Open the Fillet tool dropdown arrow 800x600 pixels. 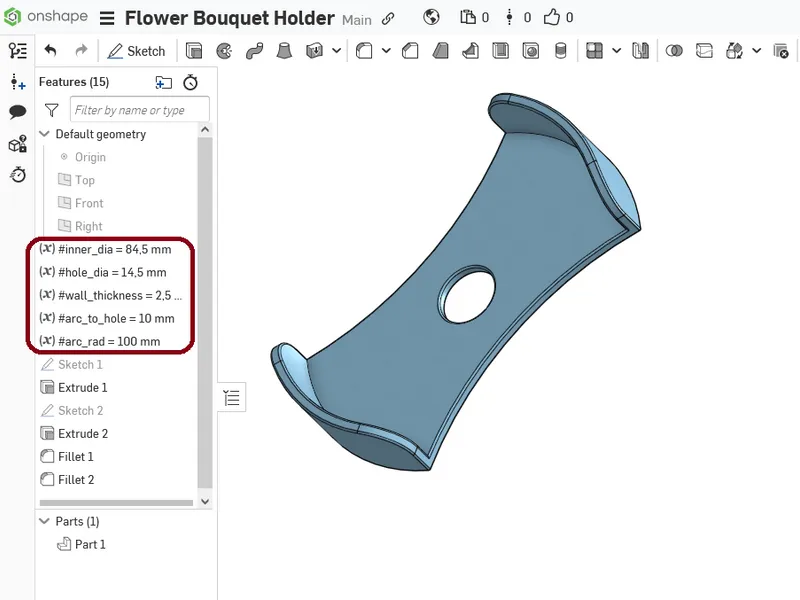[x=386, y=51]
